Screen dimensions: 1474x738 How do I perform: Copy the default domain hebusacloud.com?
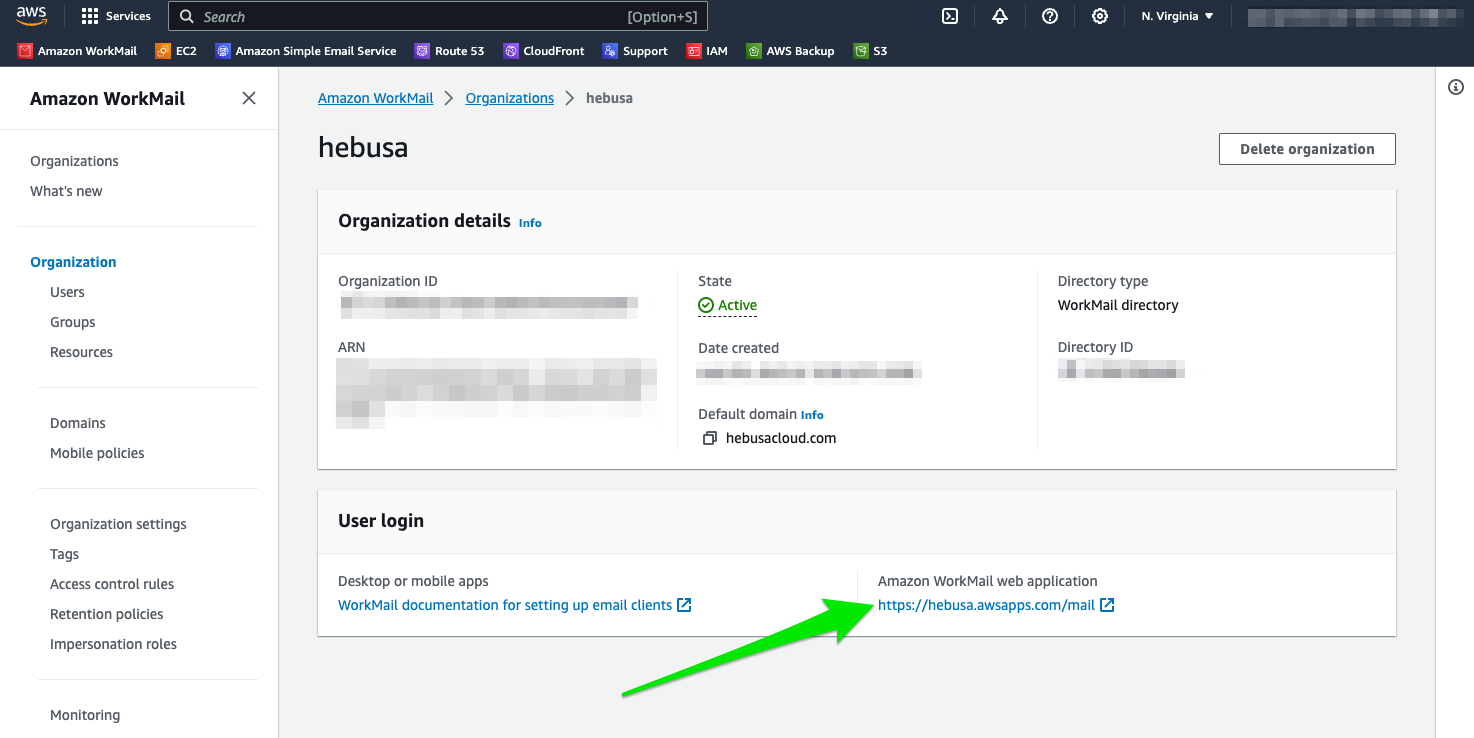tap(710, 438)
